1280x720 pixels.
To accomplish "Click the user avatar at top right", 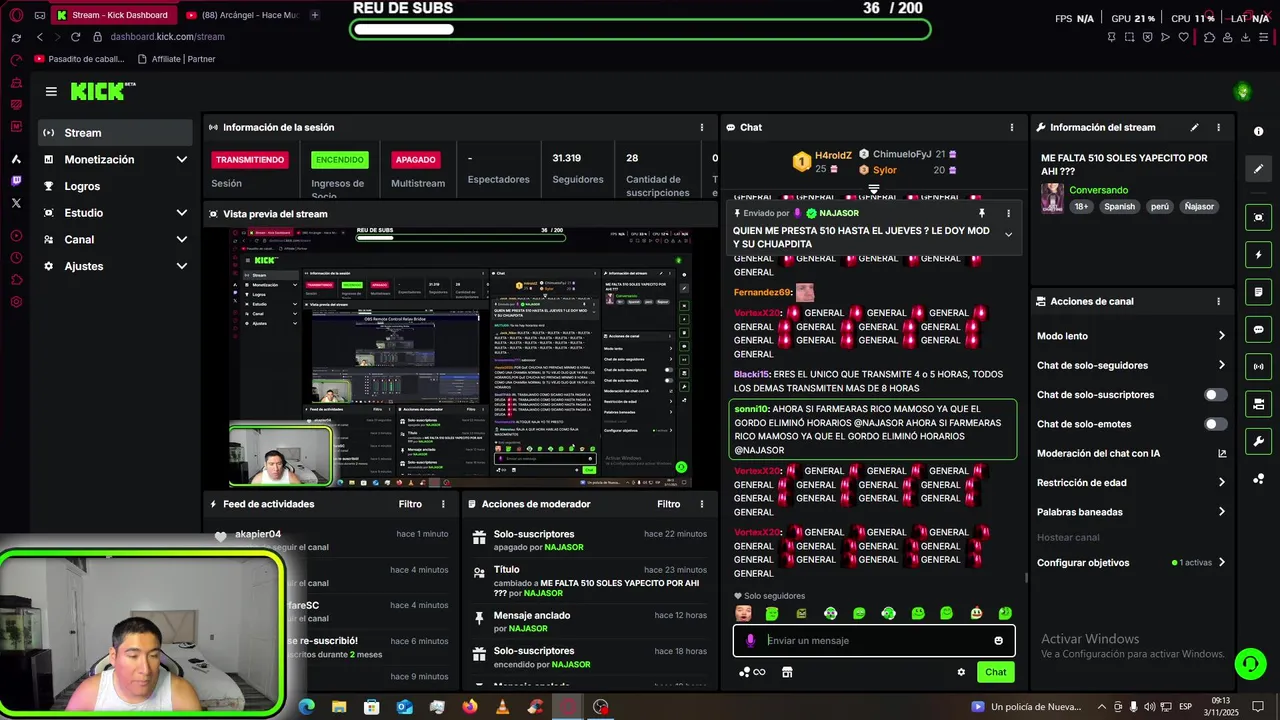I will 1243,92.
